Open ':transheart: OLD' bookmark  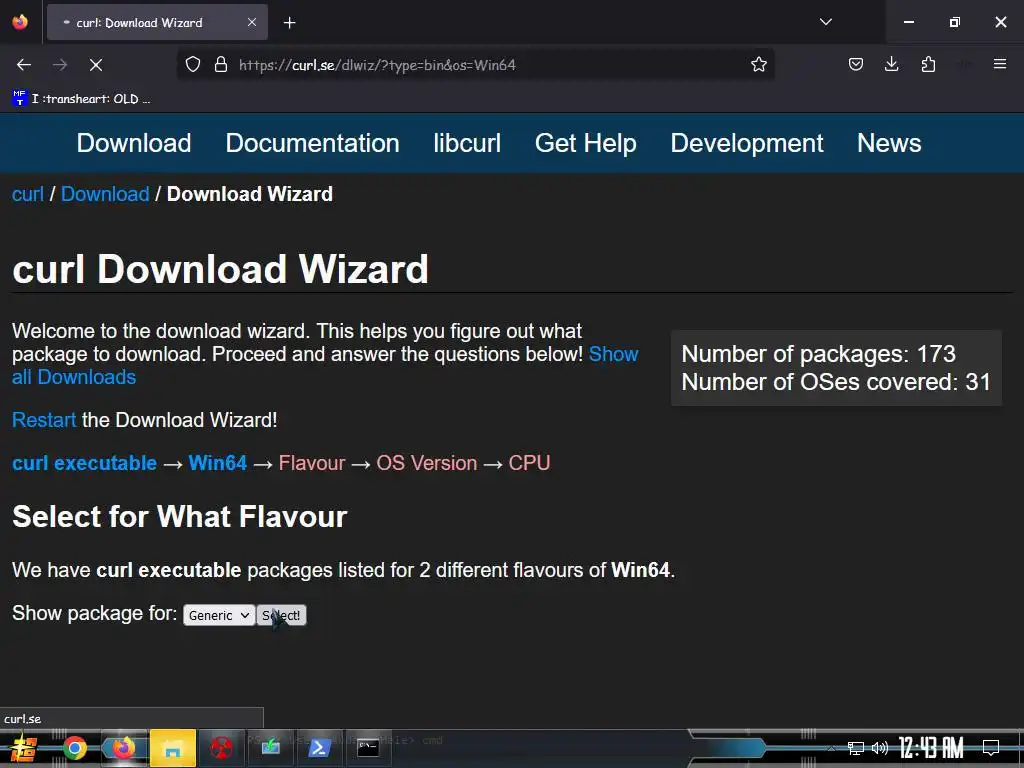[82, 99]
